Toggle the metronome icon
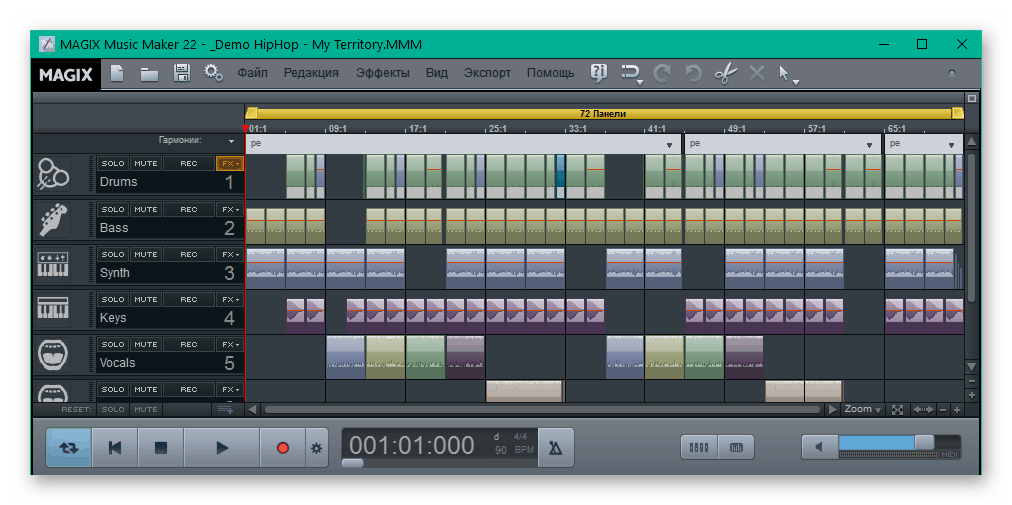 coord(555,448)
